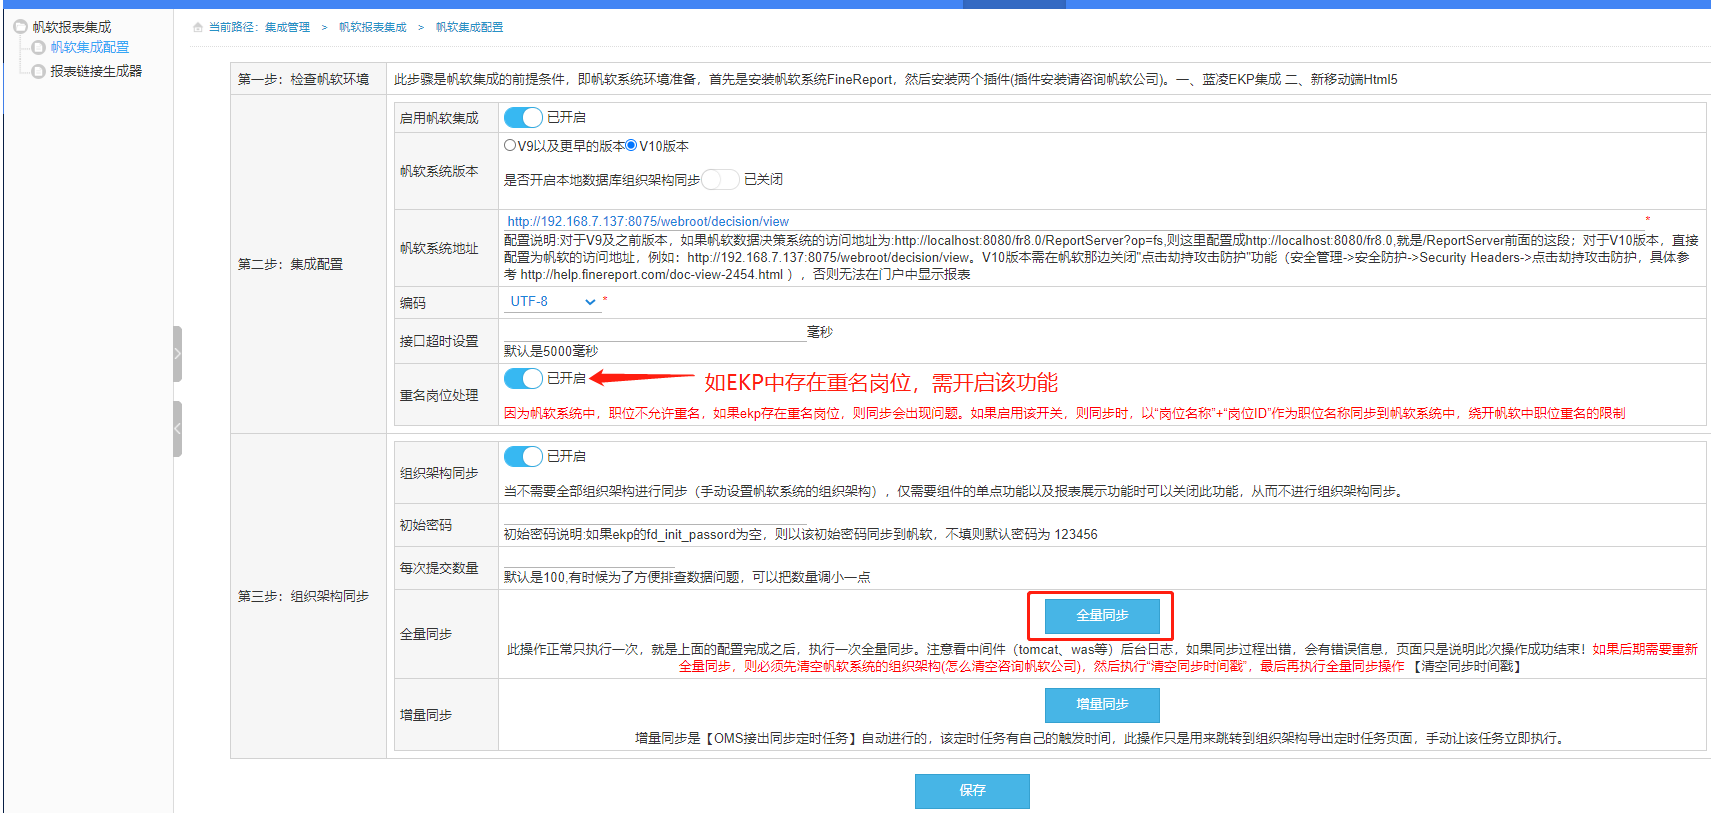Save the configuration with 保存 button
Image resolution: width=1714 pixels, height=817 pixels.
pyautogui.click(x=972, y=791)
